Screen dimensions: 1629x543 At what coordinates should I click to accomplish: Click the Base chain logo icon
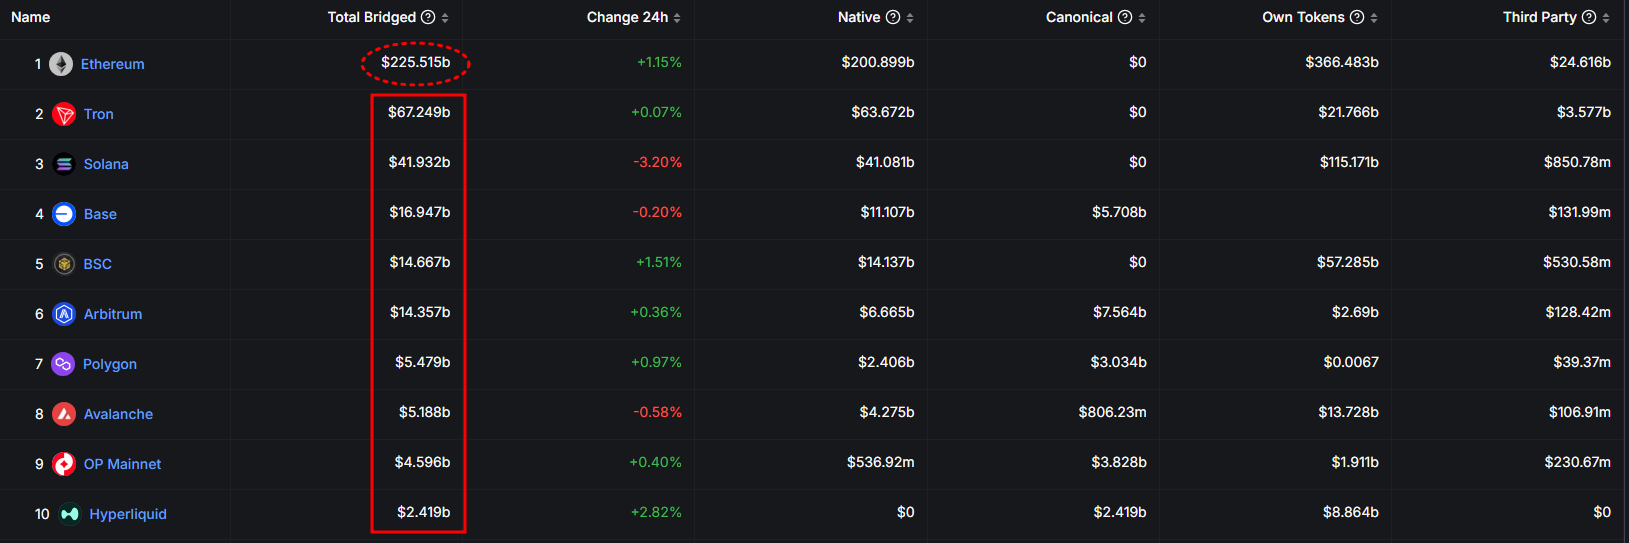pyautogui.click(x=64, y=214)
